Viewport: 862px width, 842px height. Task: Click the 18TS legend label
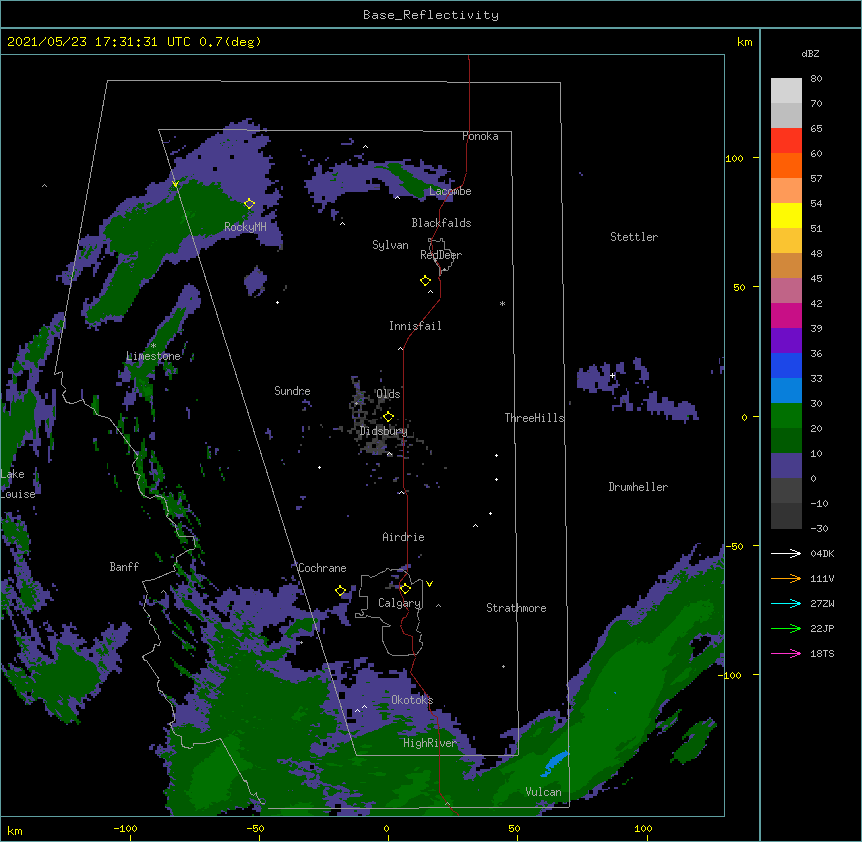[x=822, y=653]
